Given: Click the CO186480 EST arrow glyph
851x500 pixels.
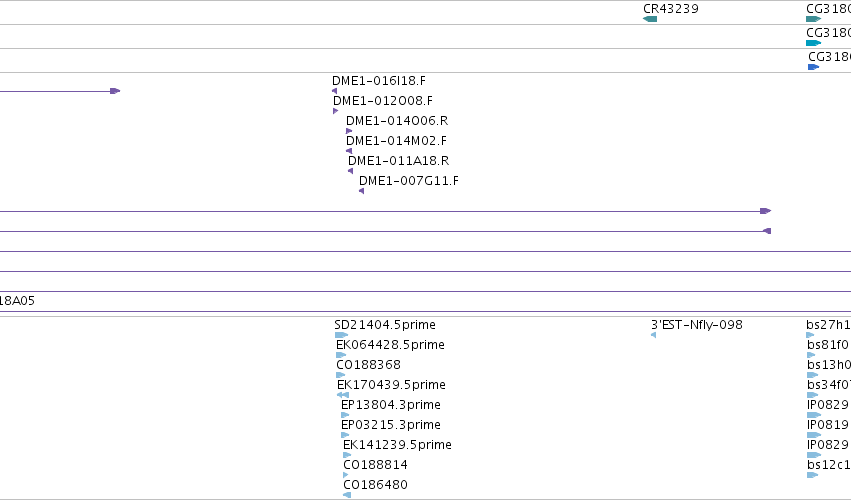Looking at the screenshot, I should coord(347,495).
